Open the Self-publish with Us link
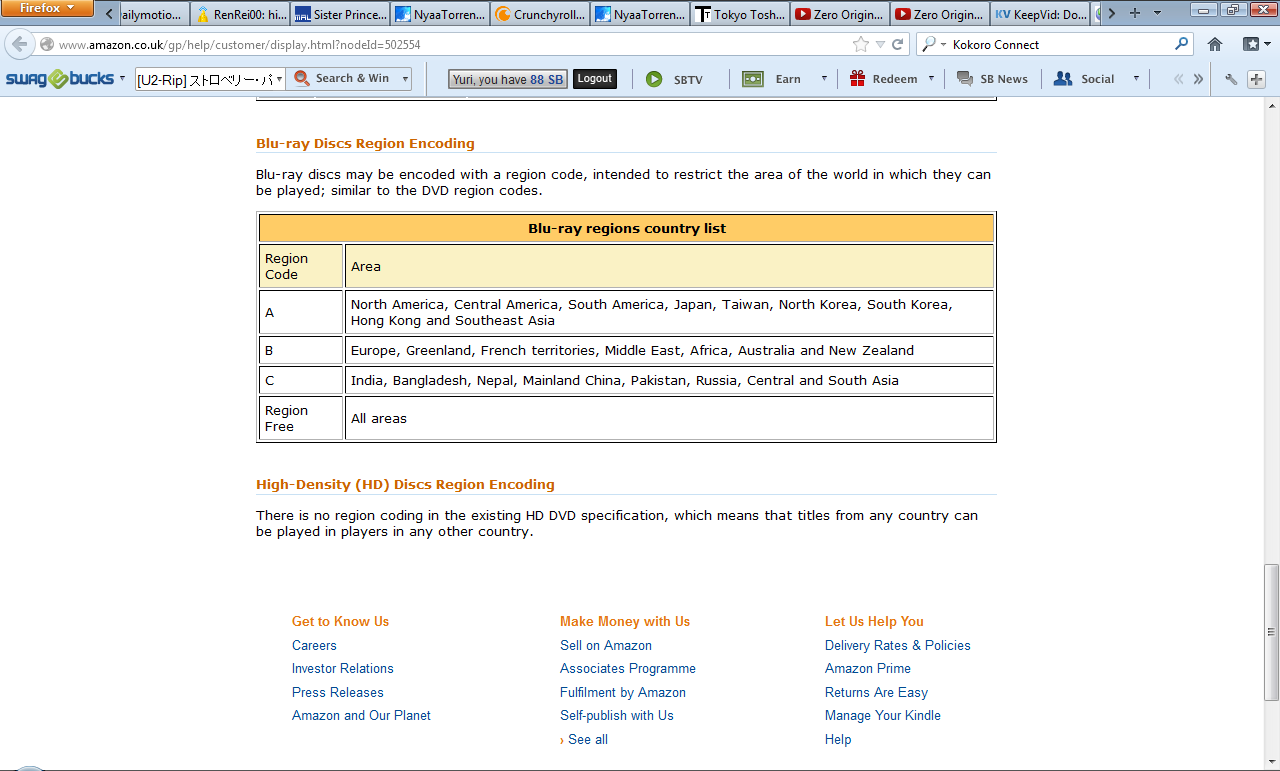 617,715
